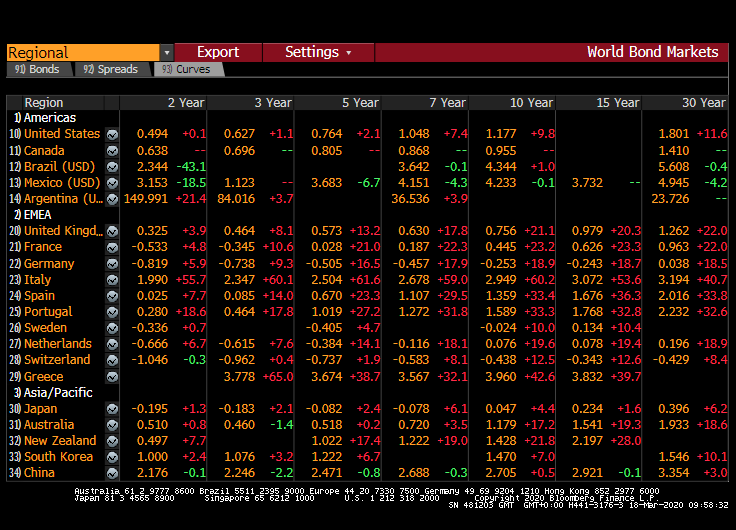This screenshot has width=736, height=530.
Task: Click the chart icon beside United States
Action: [112, 134]
